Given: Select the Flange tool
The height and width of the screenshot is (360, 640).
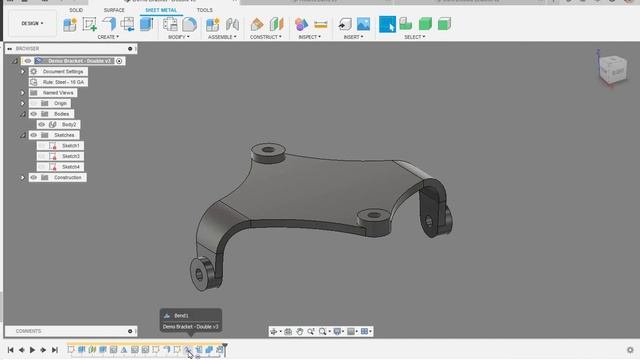Looking at the screenshot, I should [109, 24].
